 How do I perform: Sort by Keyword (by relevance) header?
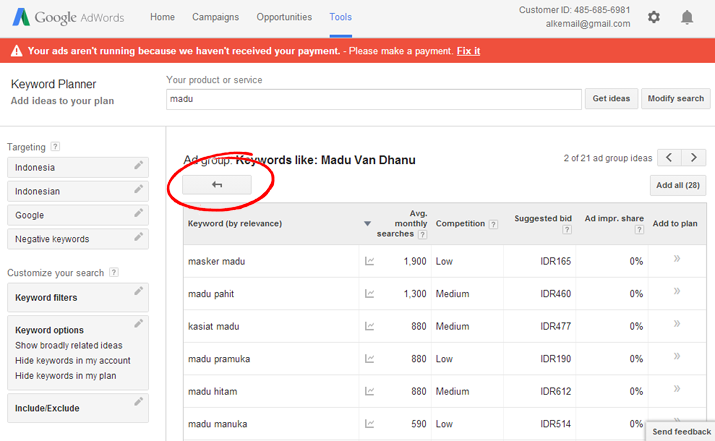pos(235,223)
